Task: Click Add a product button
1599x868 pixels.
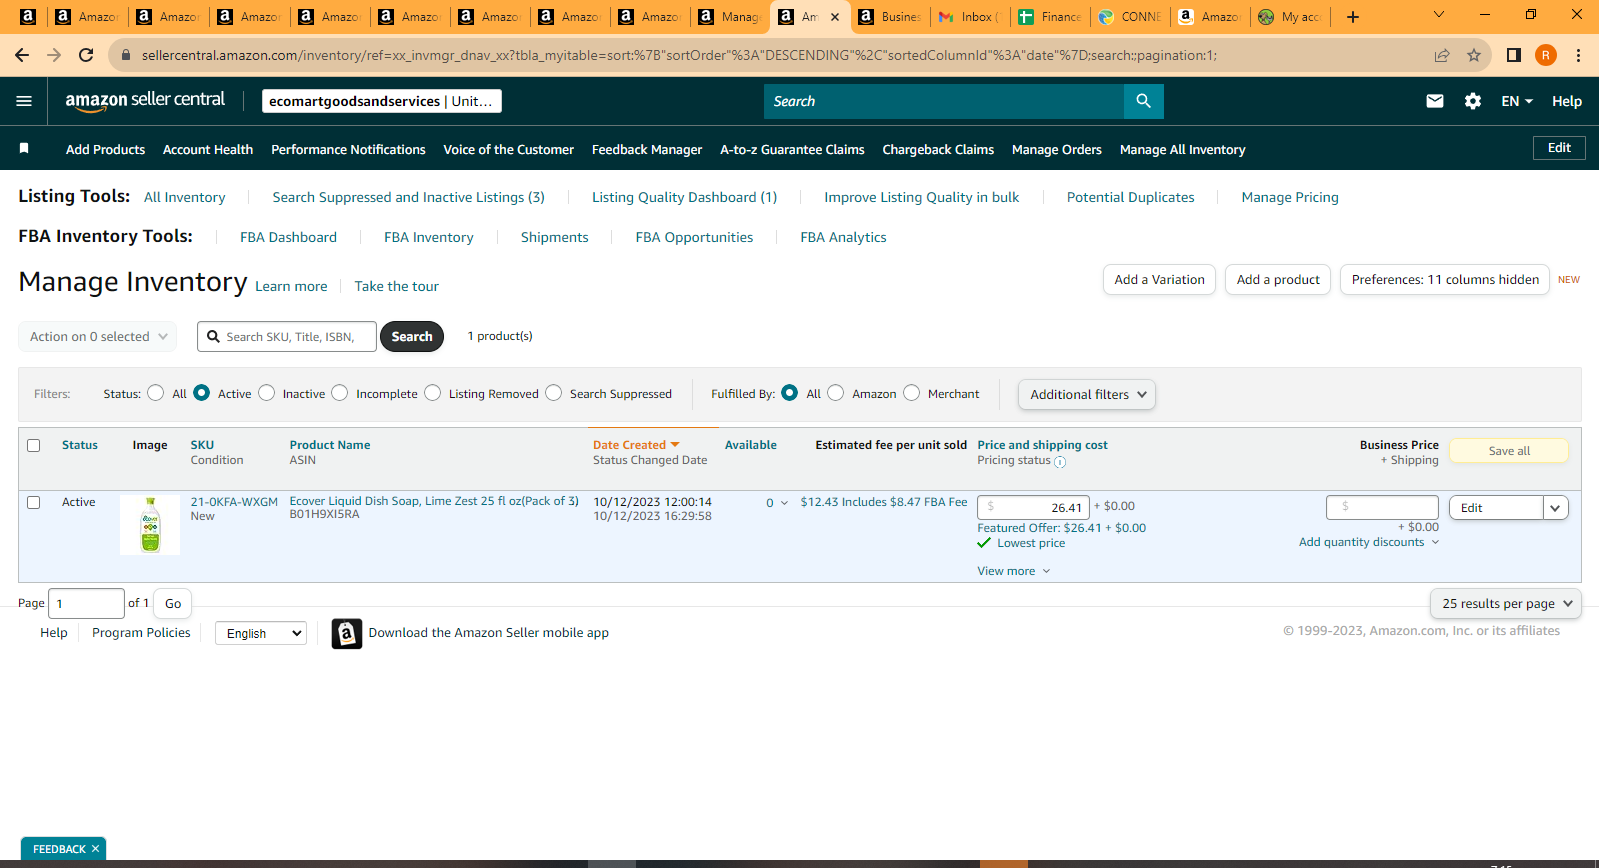Action: coord(1278,280)
